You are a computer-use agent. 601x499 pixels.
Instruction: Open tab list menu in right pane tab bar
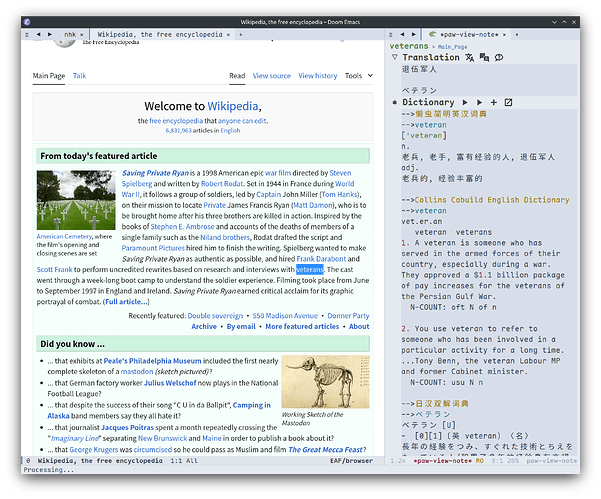tap(391, 34)
